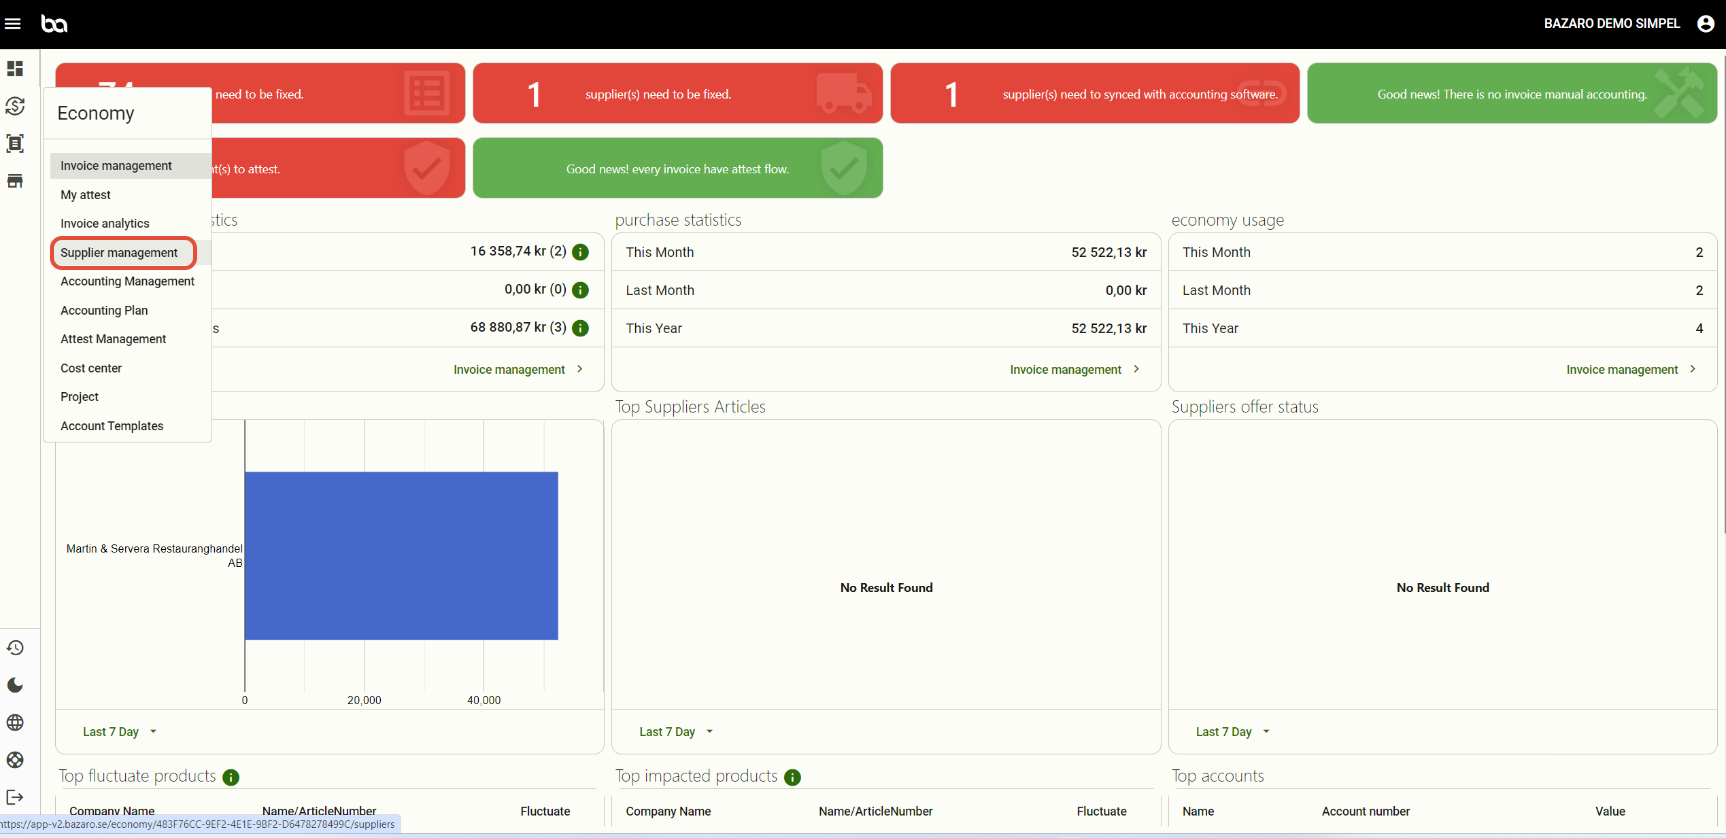
Task: Open Last 7 Day dropdown under bar chart
Action: coord(120,732)
